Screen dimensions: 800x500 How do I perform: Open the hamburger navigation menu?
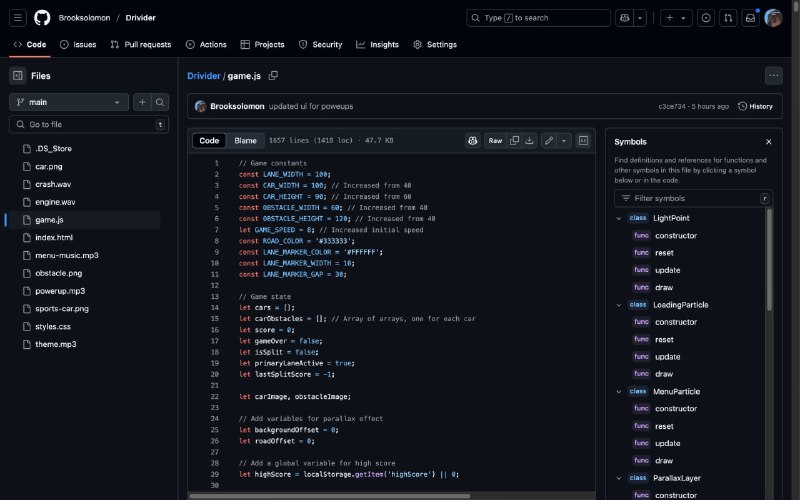17,18
